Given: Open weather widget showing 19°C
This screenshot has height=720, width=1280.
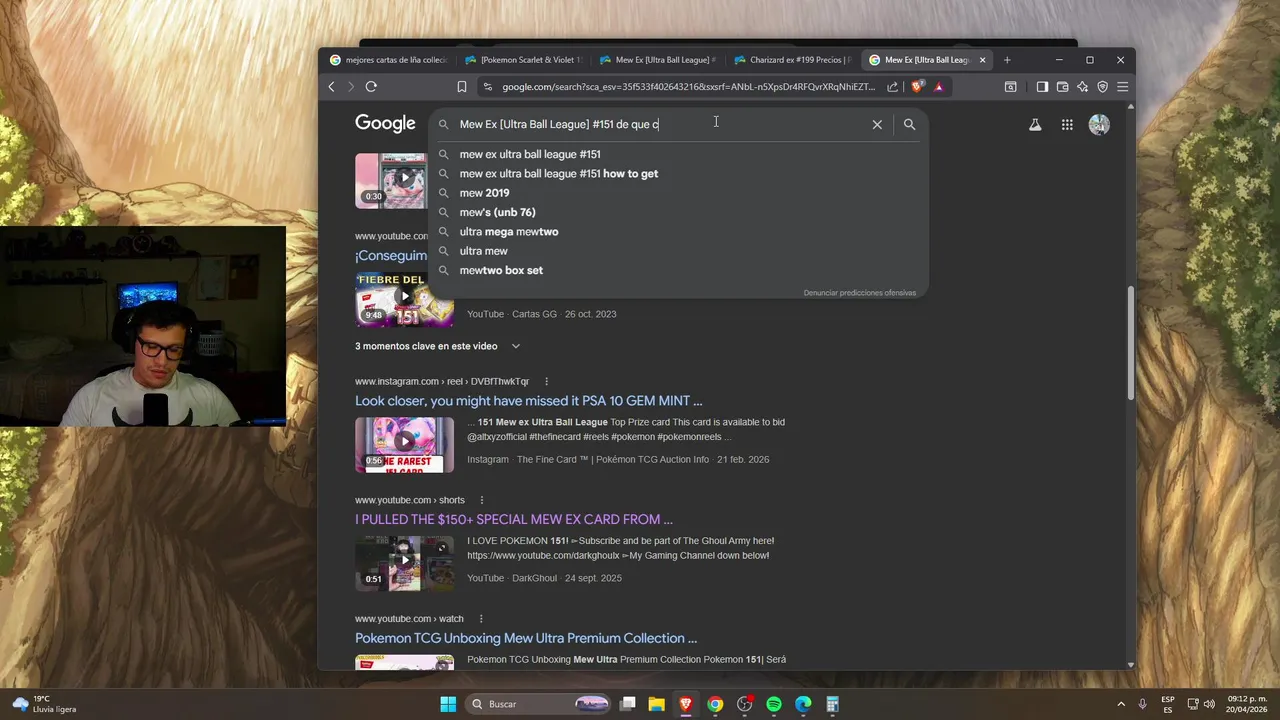Looking at the screenshot, I should tap(45, 704).
